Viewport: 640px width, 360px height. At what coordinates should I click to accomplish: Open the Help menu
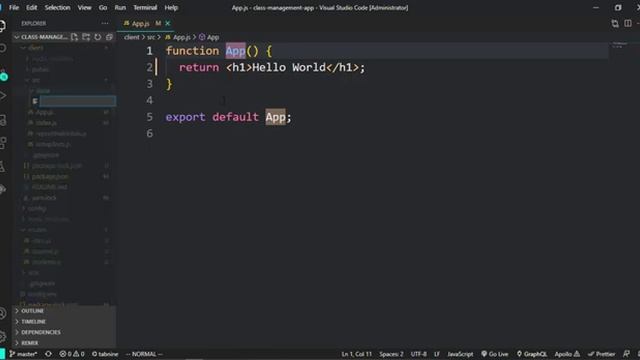[x=171, y=8]
